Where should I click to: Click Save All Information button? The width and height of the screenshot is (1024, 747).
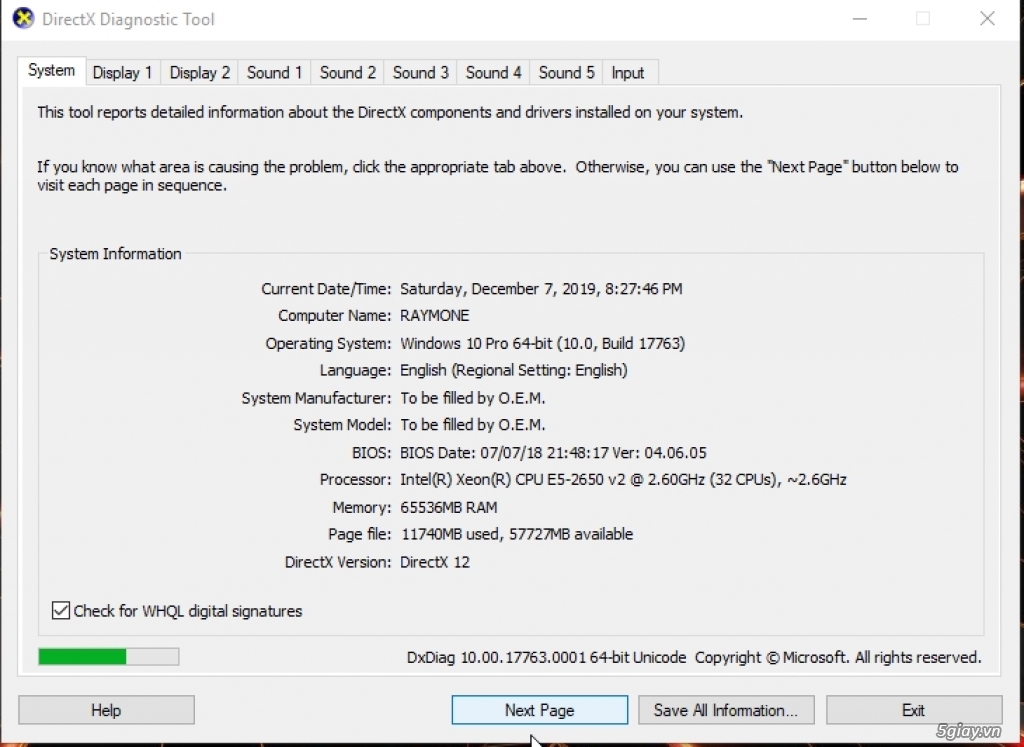tap(726, 710)
